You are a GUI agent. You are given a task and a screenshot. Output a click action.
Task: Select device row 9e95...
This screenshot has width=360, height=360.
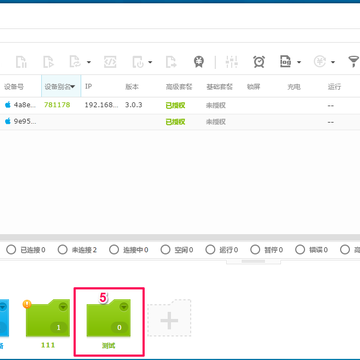pos(180,122)
